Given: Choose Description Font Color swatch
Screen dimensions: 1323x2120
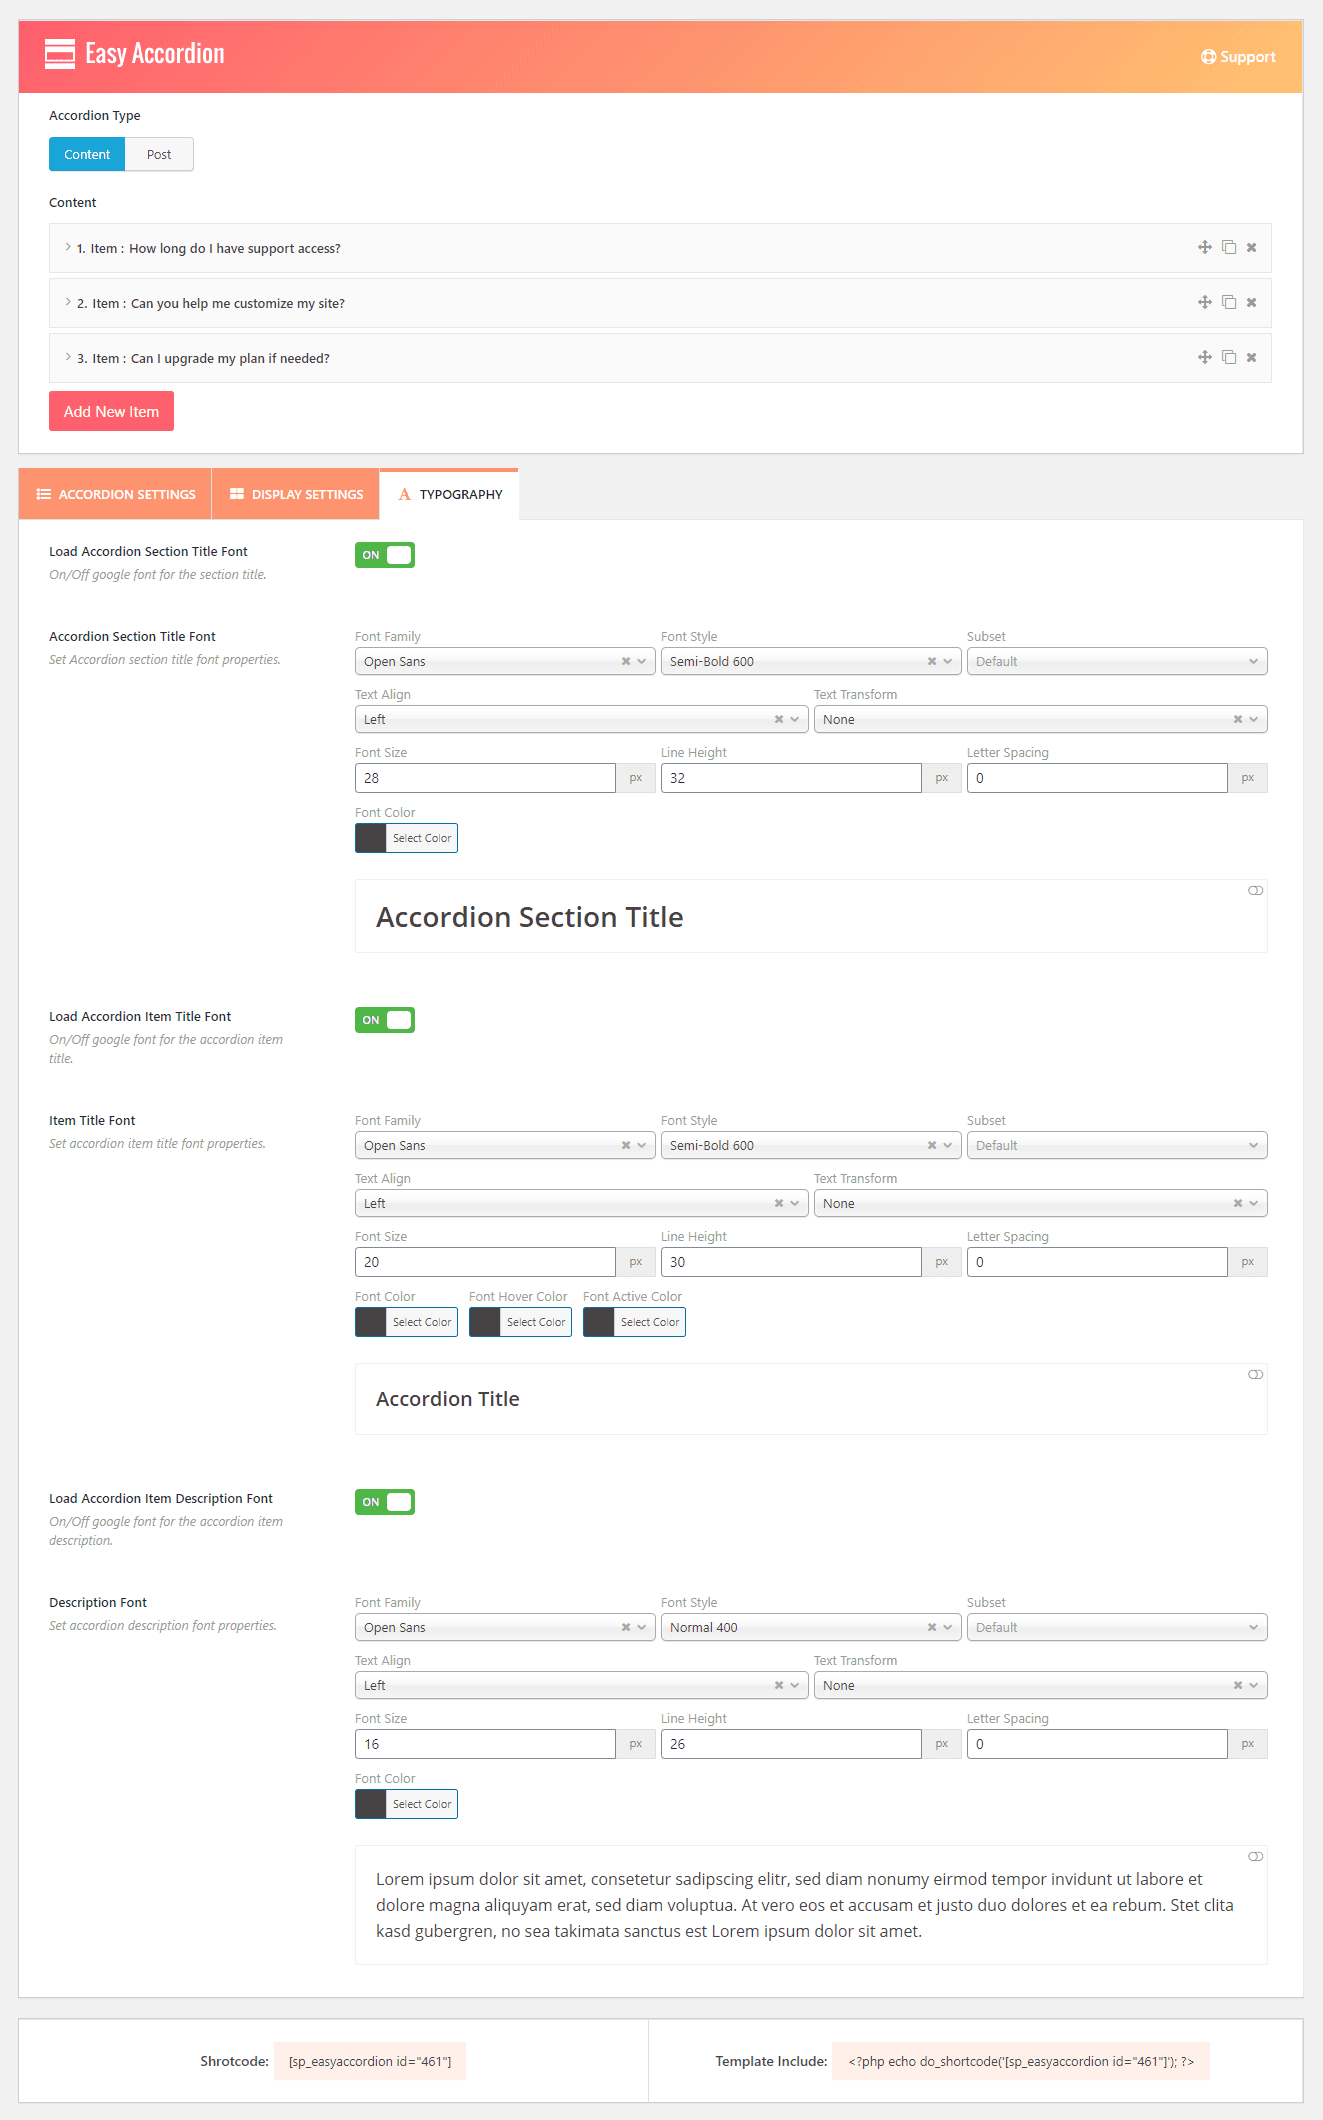Looking at the screenshot, I should click(406, 1804).
